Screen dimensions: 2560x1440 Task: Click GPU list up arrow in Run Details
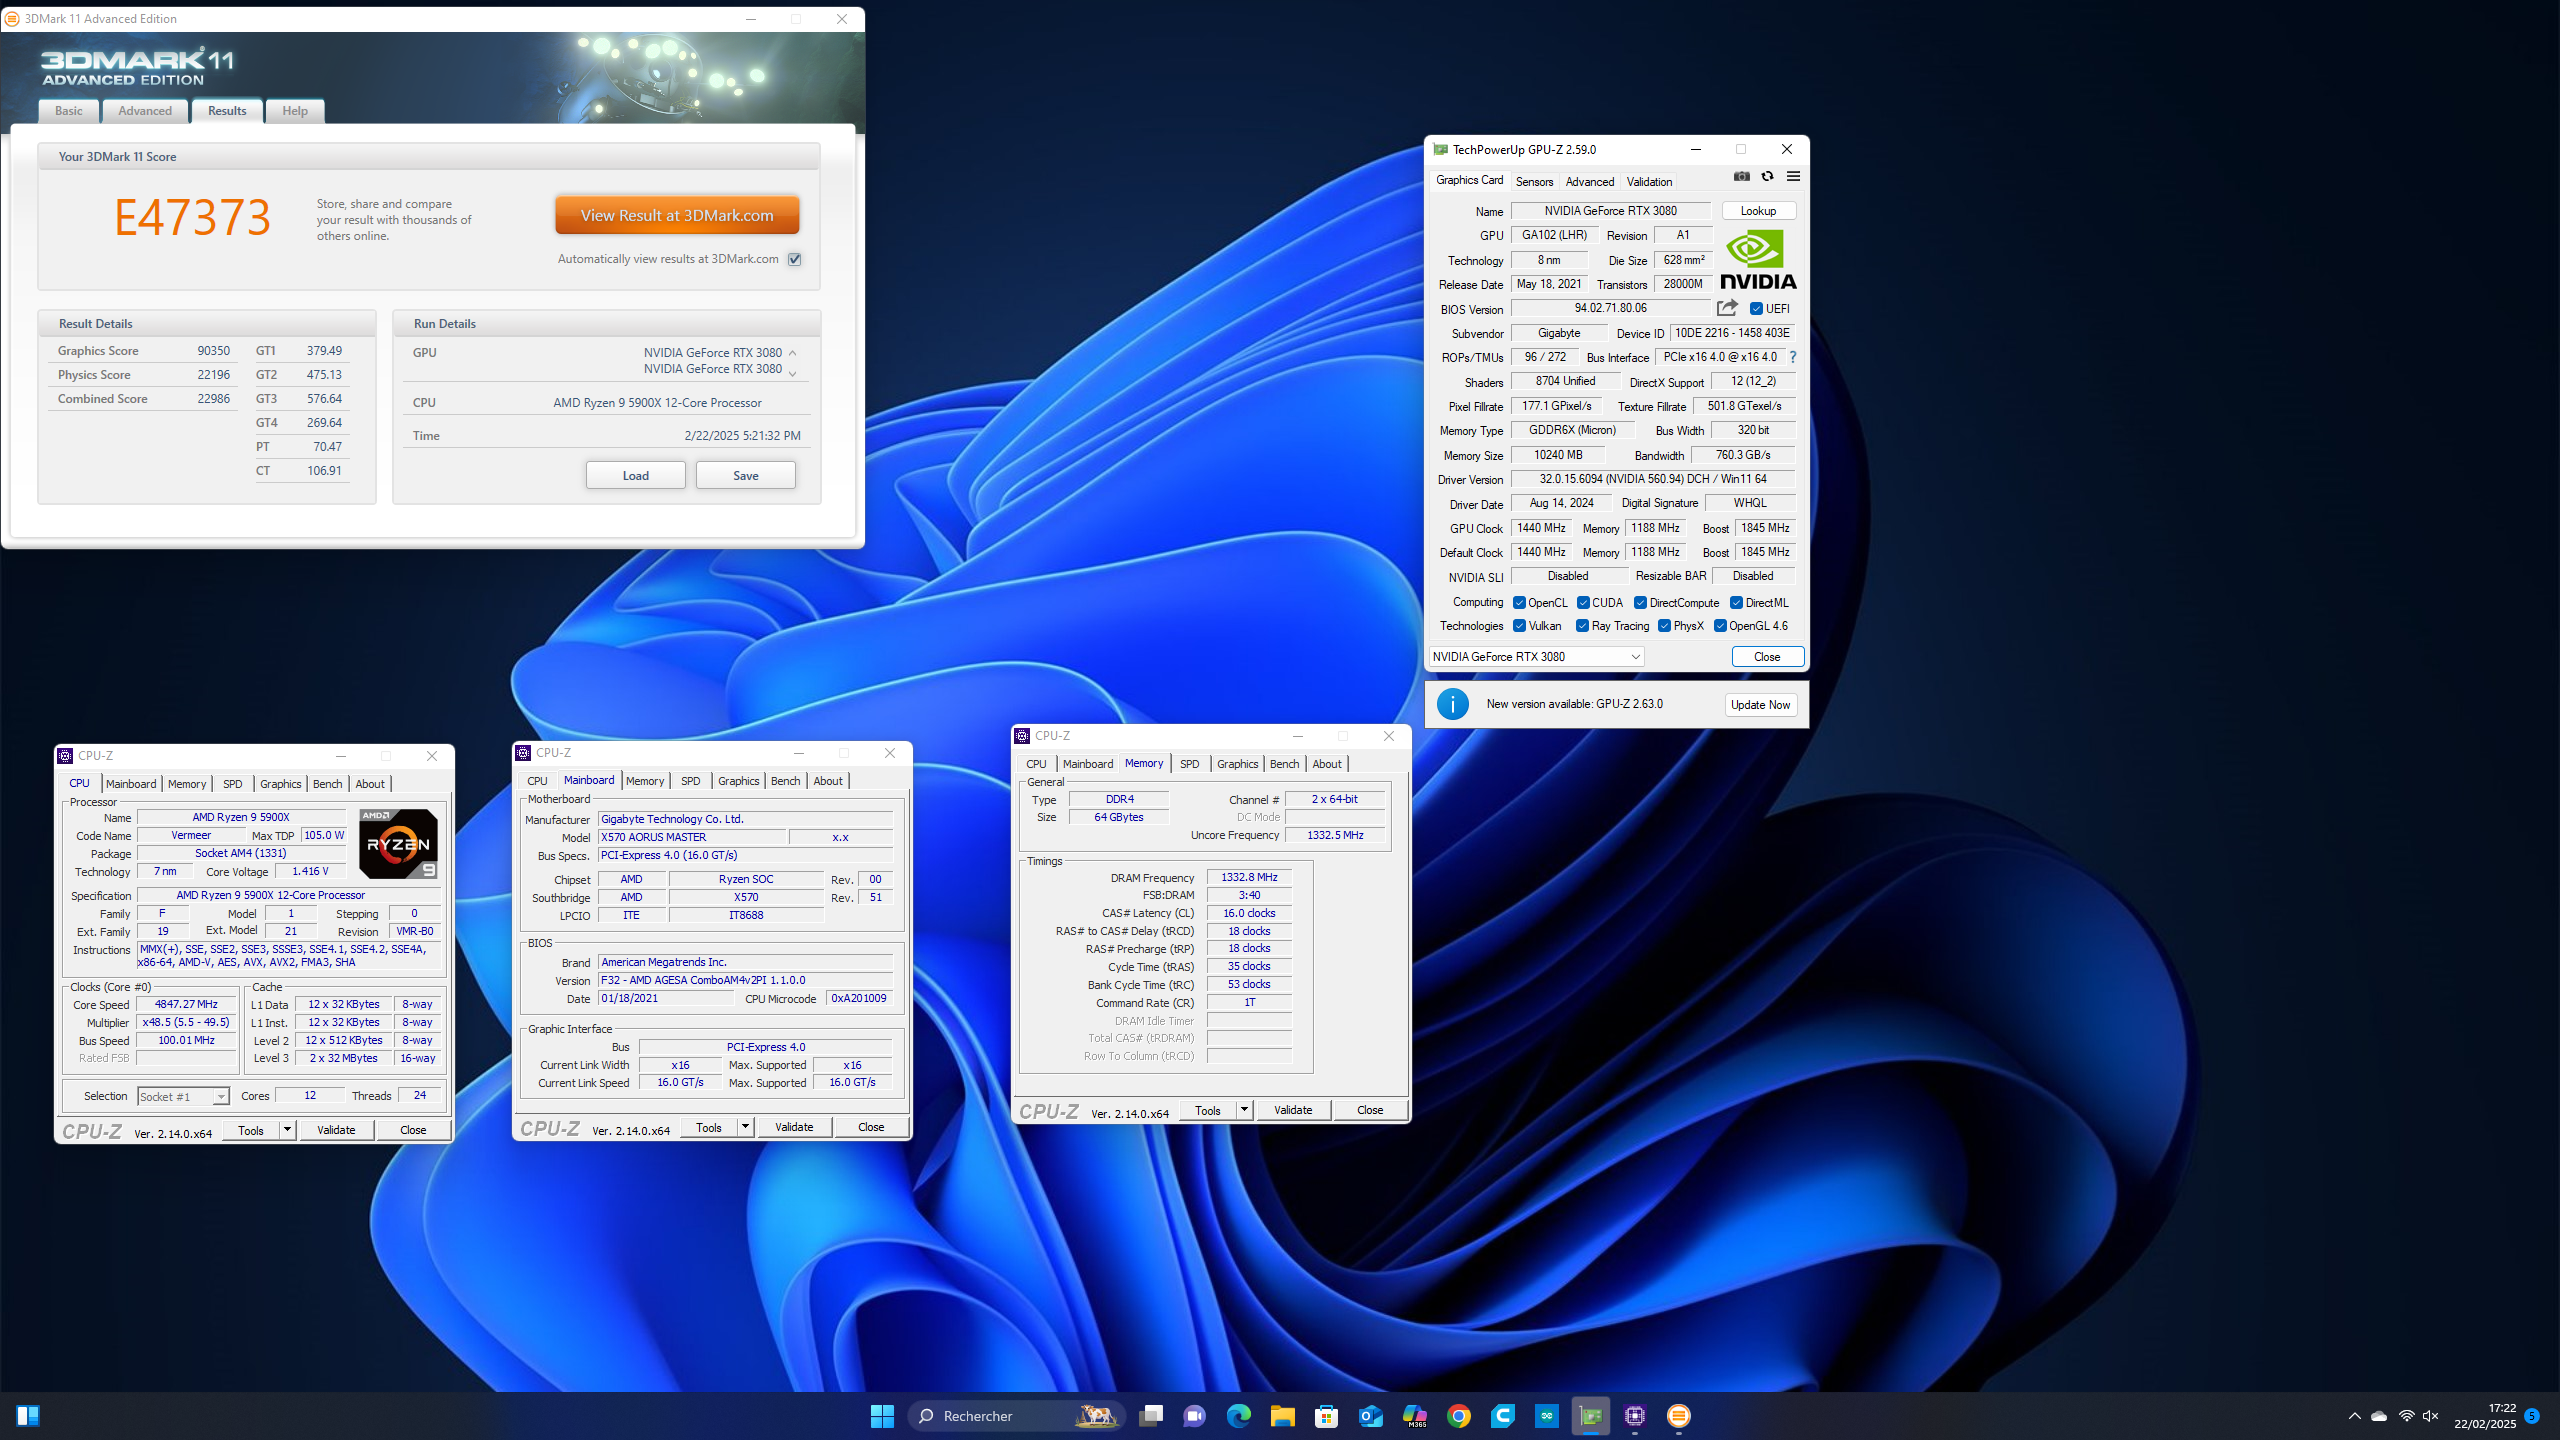793,353
